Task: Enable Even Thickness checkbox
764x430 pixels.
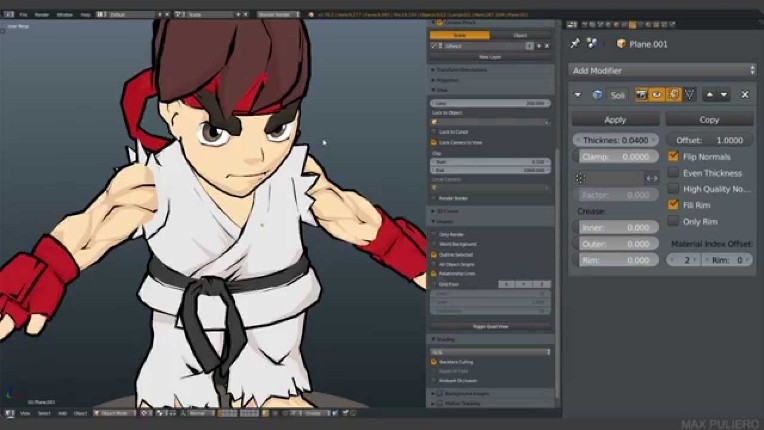Action: point(673,172)
